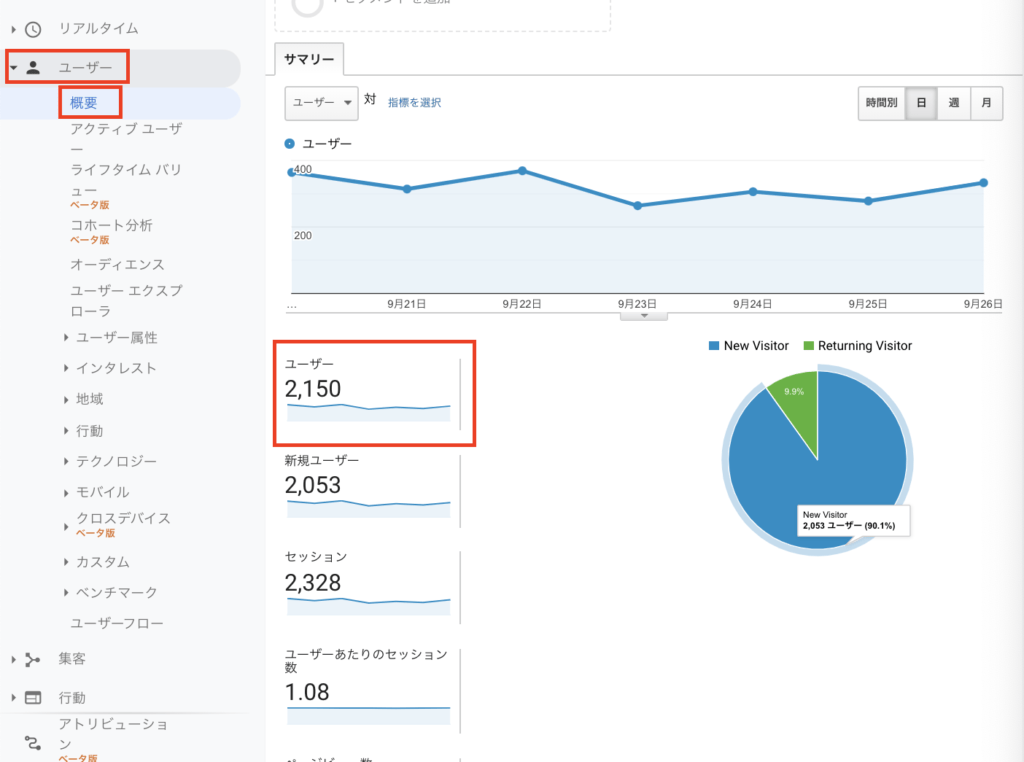Expand モバイル submenu
1024x762 pixels.
[66, 493]
